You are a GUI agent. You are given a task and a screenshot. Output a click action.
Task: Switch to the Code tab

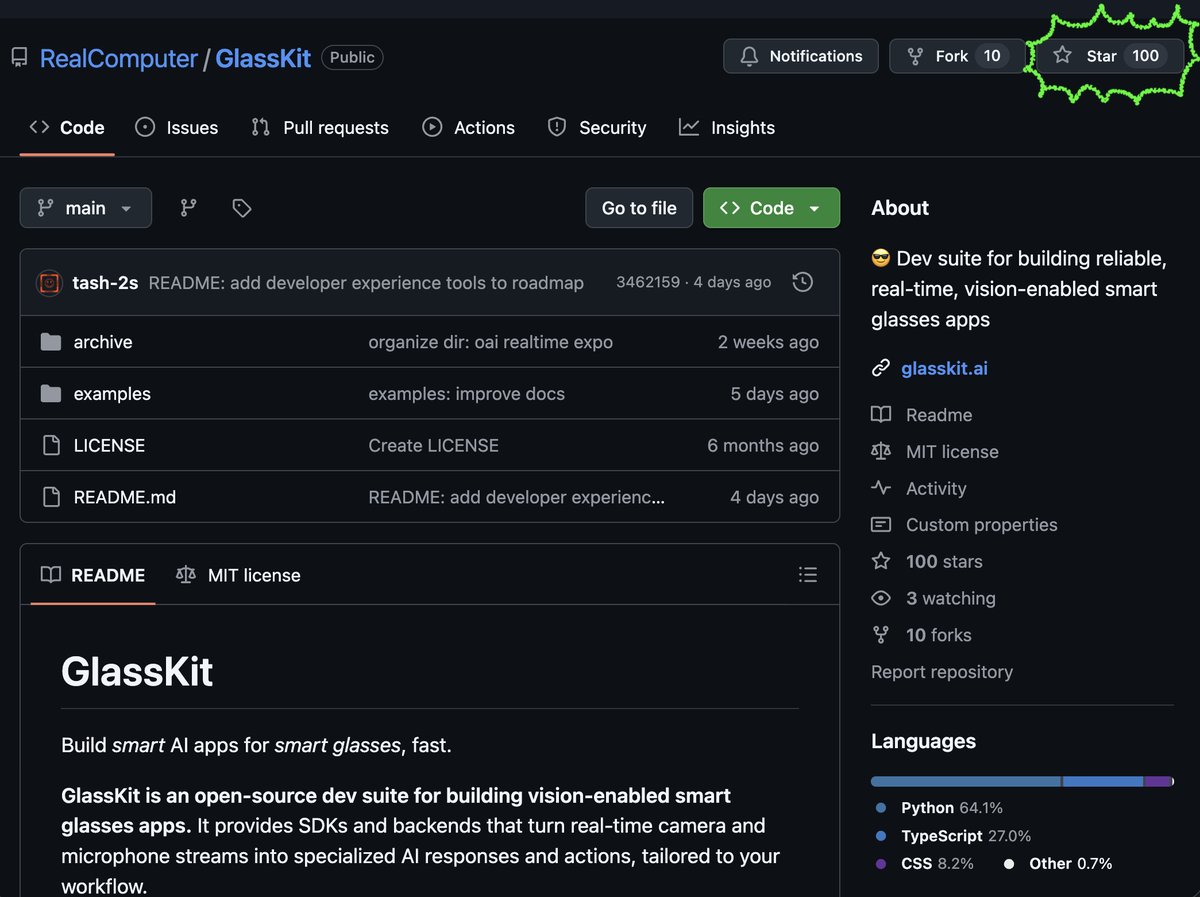coord(67,127)
